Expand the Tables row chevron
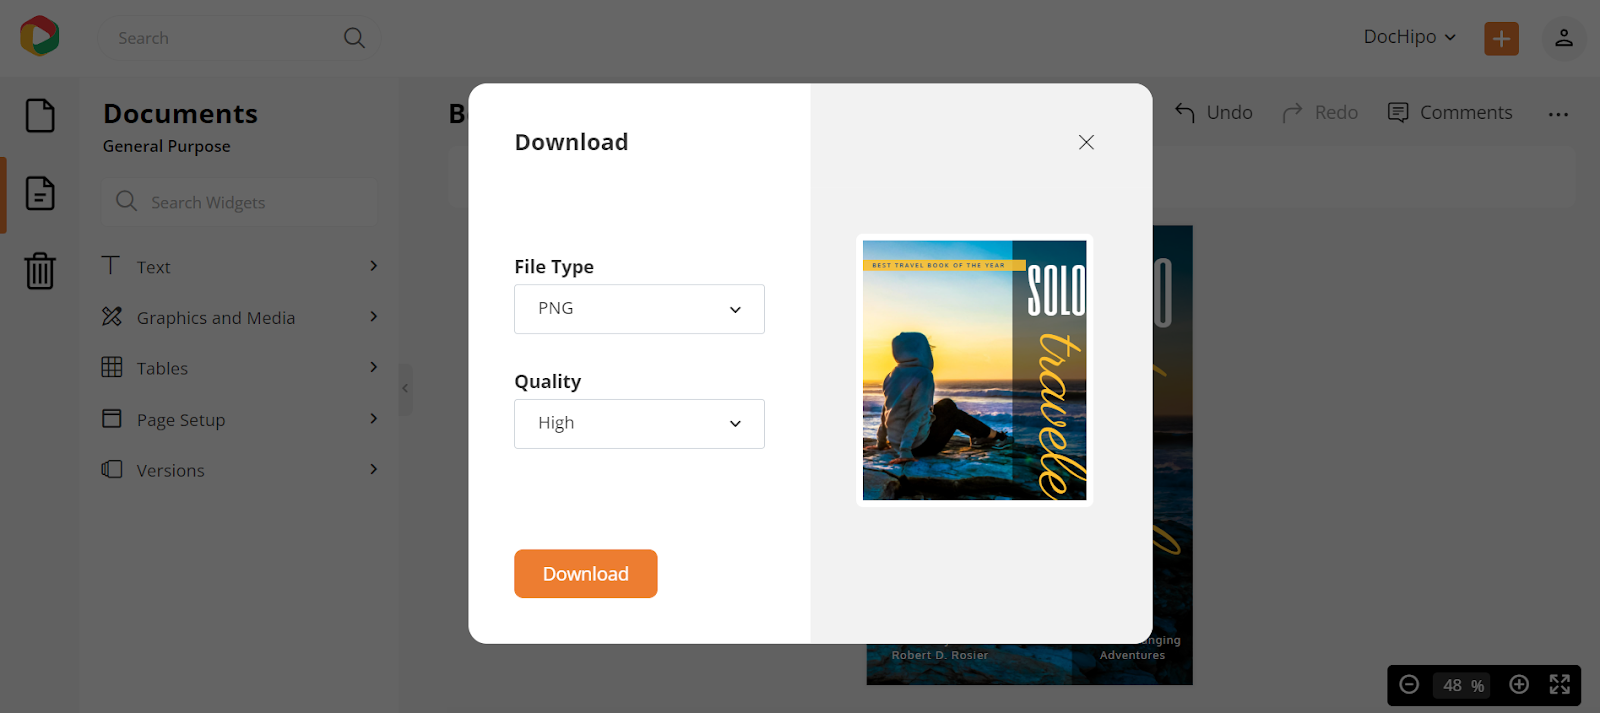The width and height of the screenshot is (1600, 713). coord(373,367)
